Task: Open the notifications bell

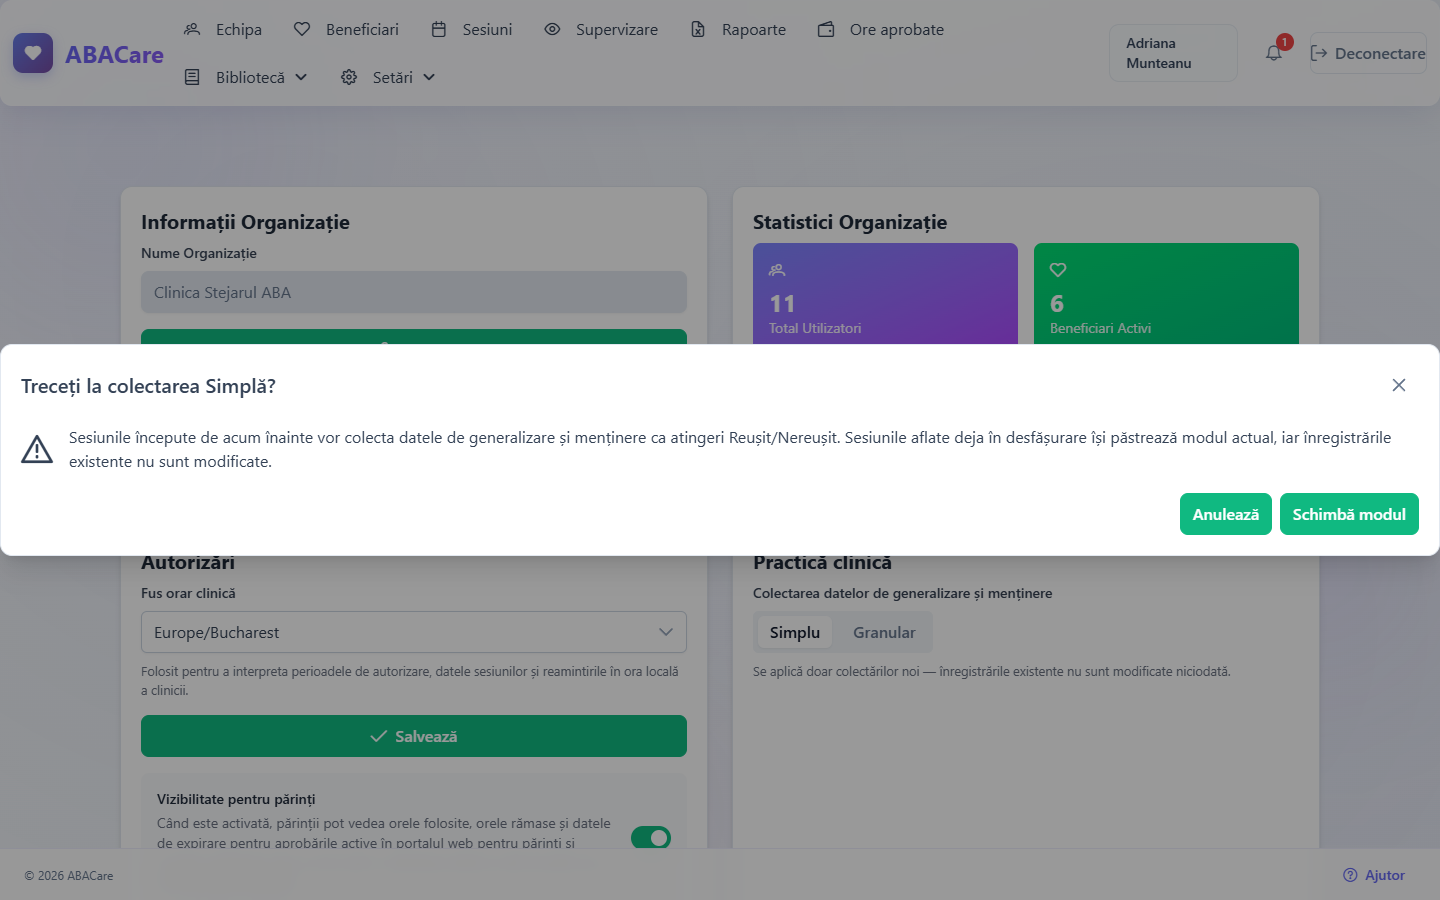Action: click(1274, 53)
